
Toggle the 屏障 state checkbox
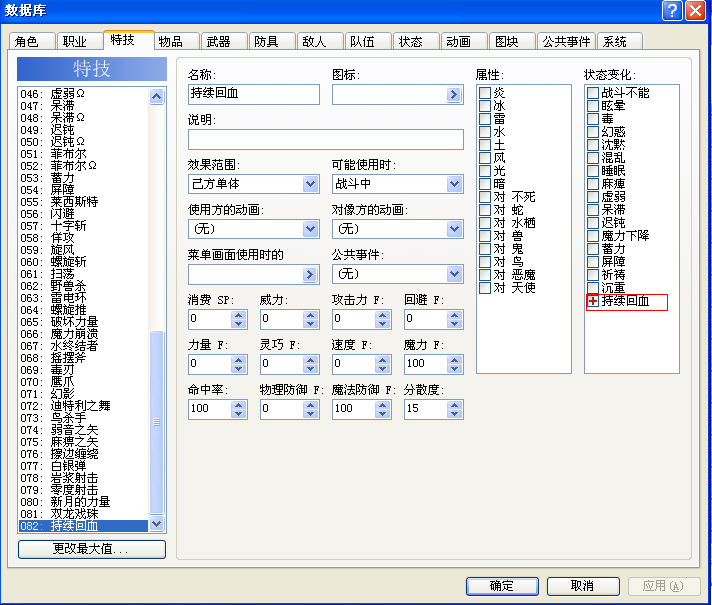pos(593,262)
